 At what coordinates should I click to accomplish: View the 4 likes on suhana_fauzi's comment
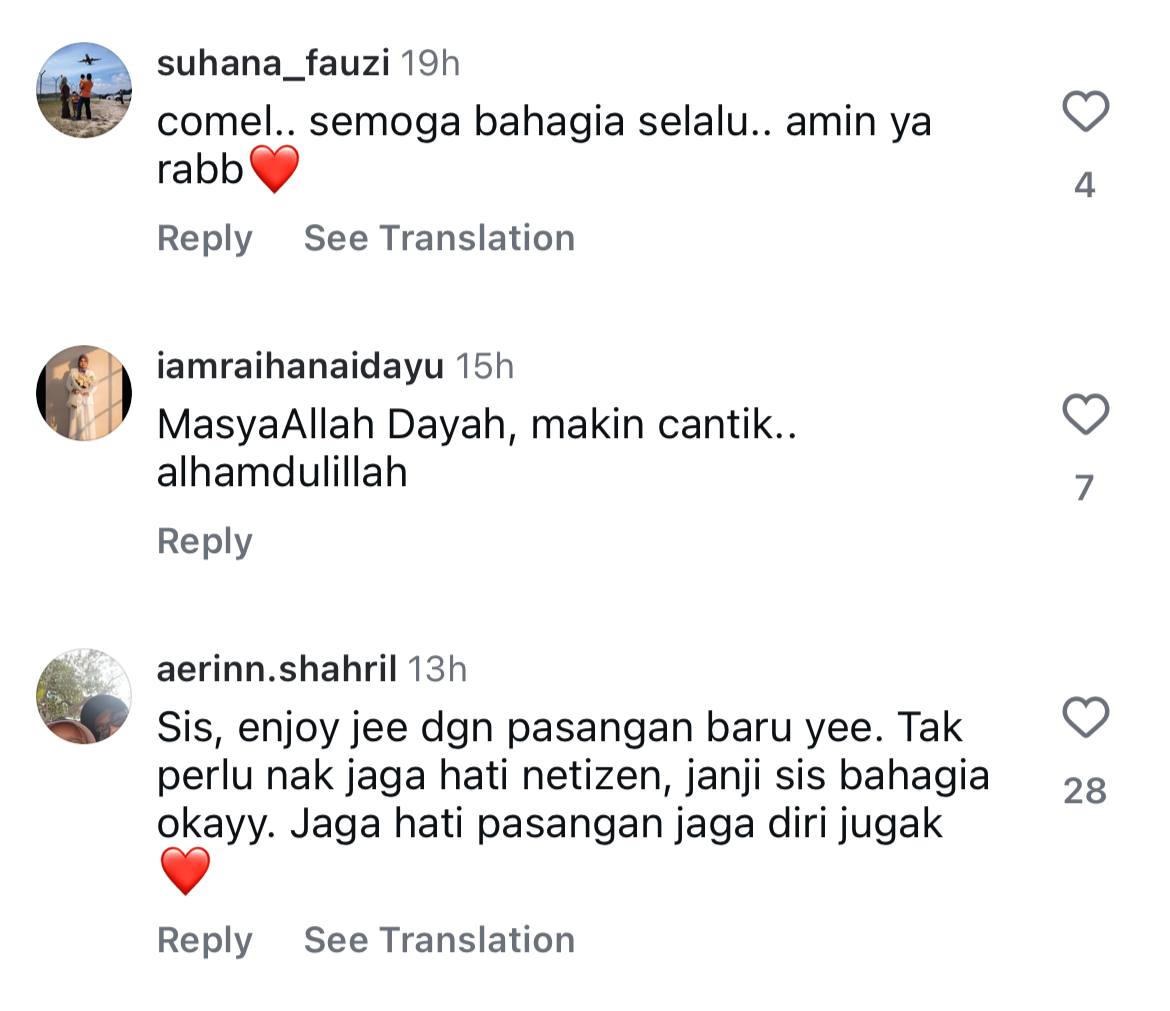point(1085,185)
